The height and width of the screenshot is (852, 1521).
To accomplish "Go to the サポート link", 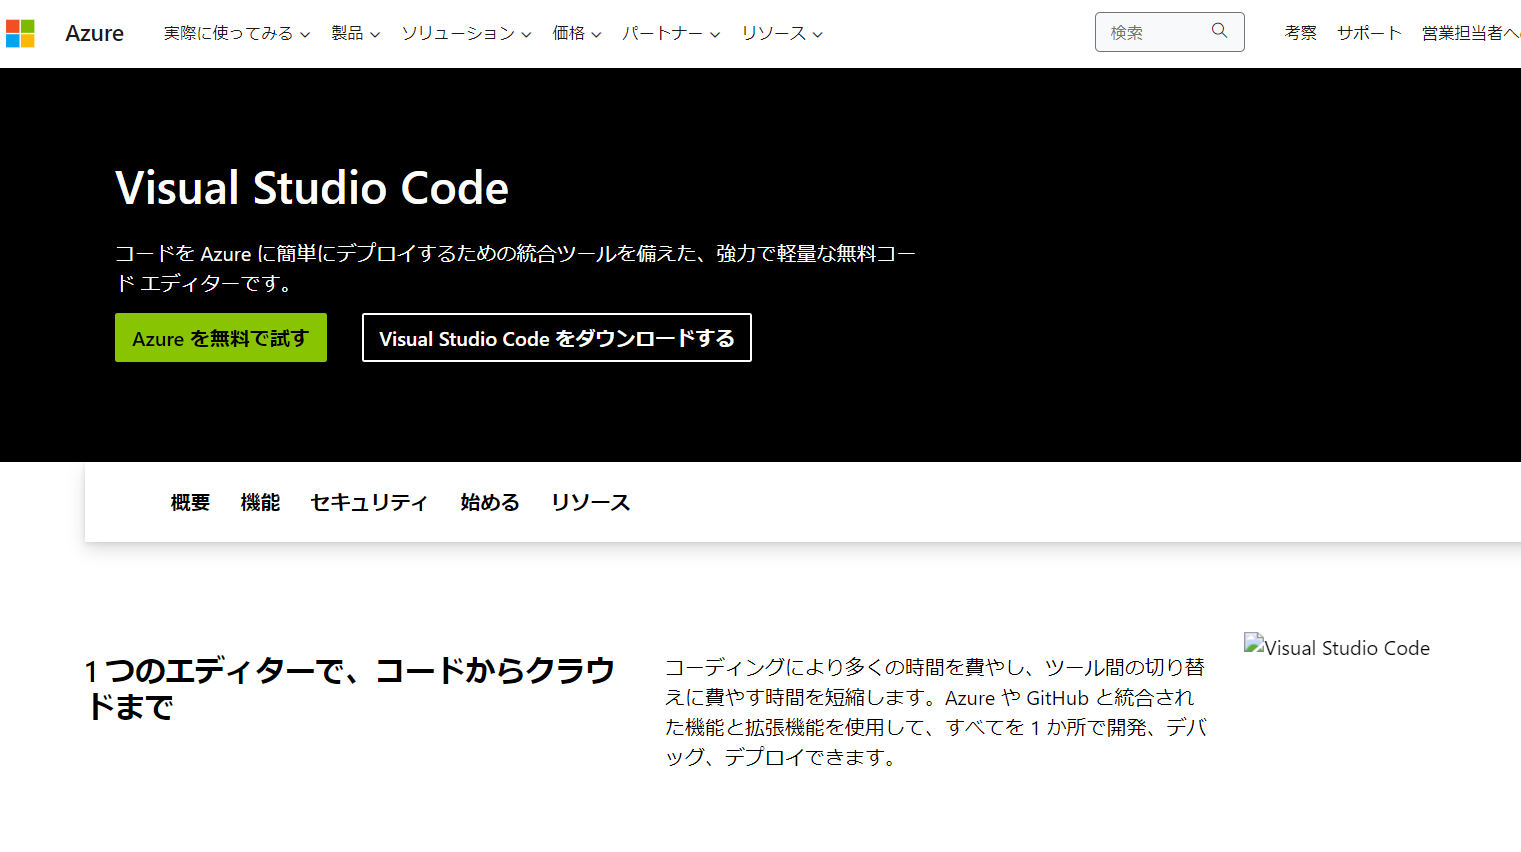I will [1369, 33].
